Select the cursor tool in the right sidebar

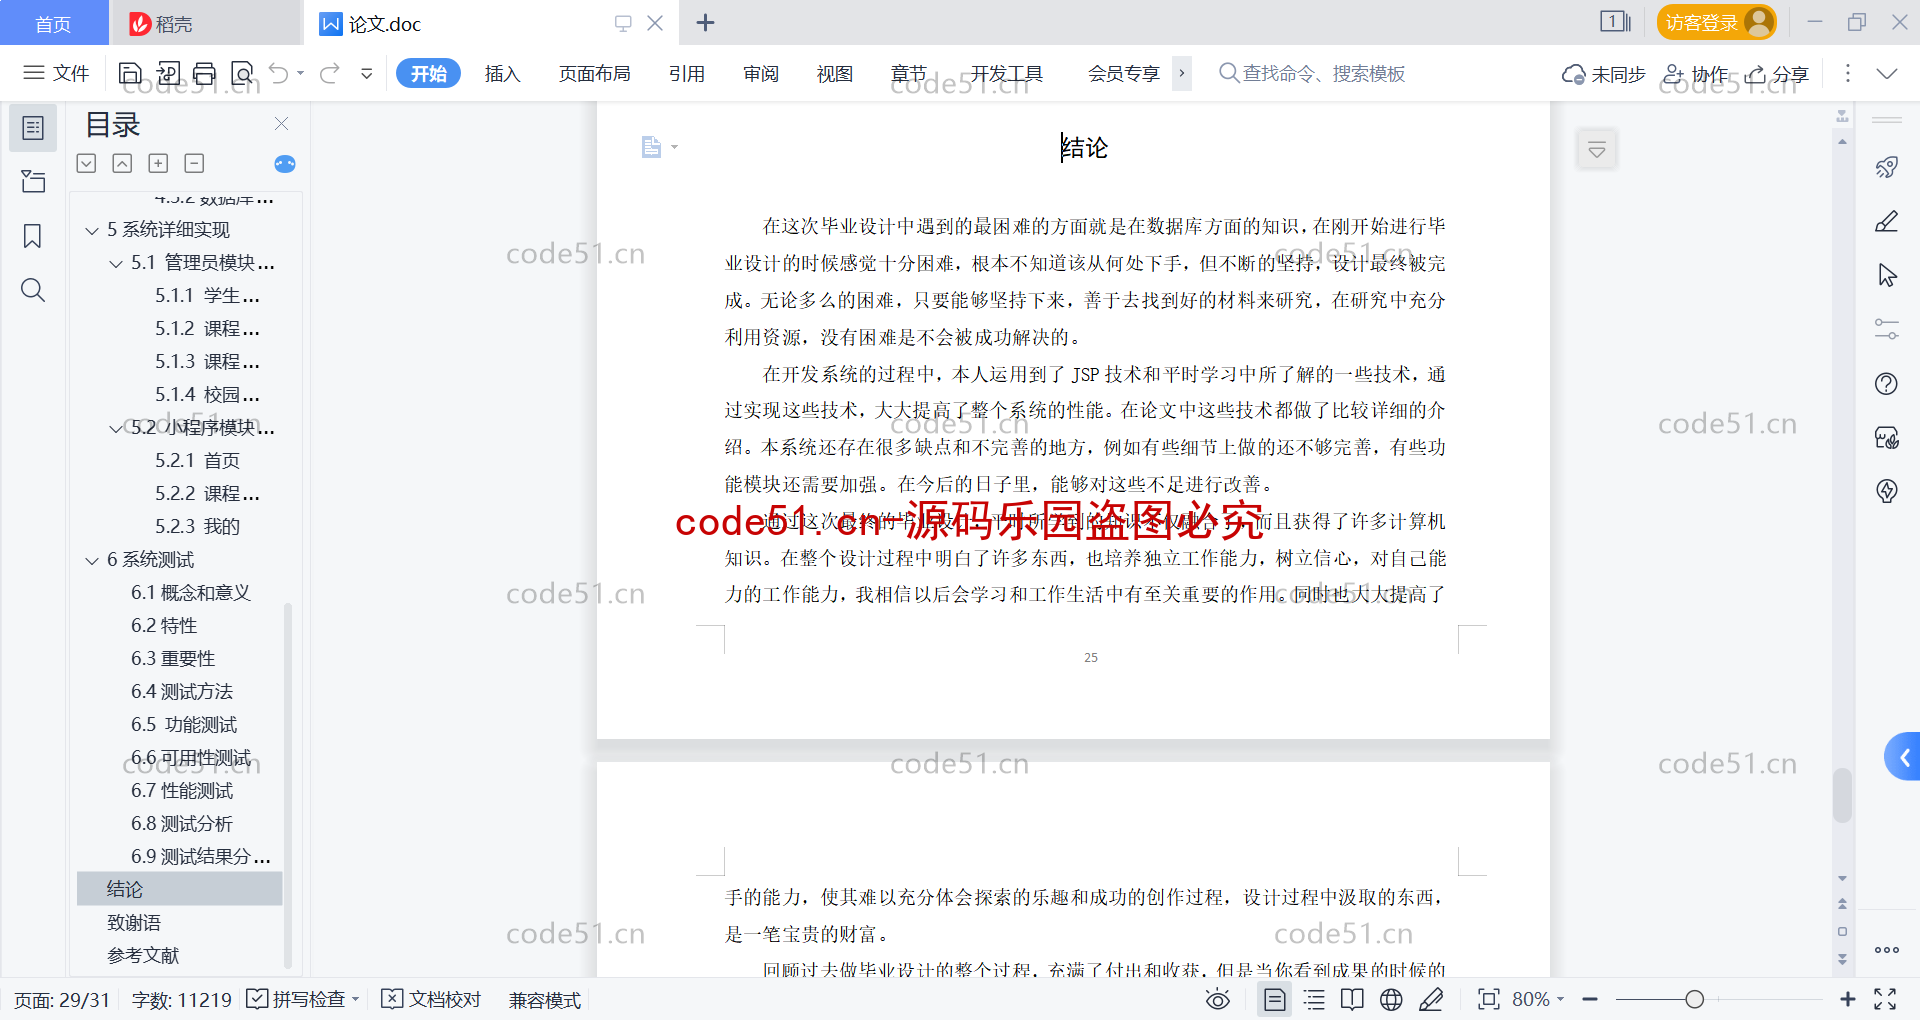point(1887,275)
